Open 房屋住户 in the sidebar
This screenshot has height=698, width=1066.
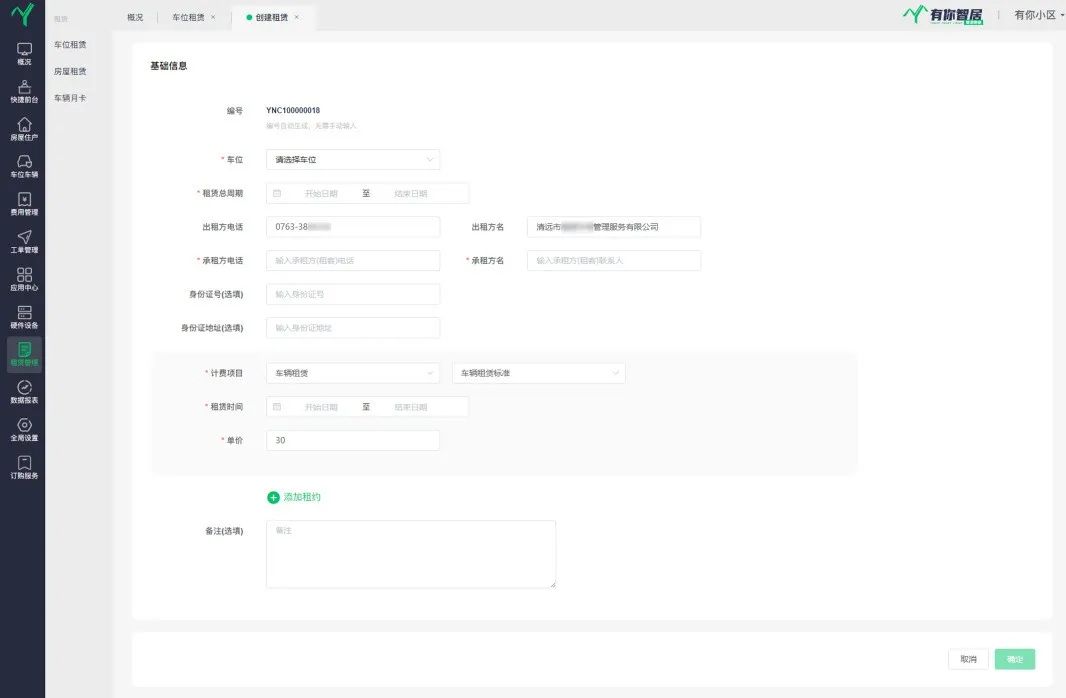[x=24, y=129]
